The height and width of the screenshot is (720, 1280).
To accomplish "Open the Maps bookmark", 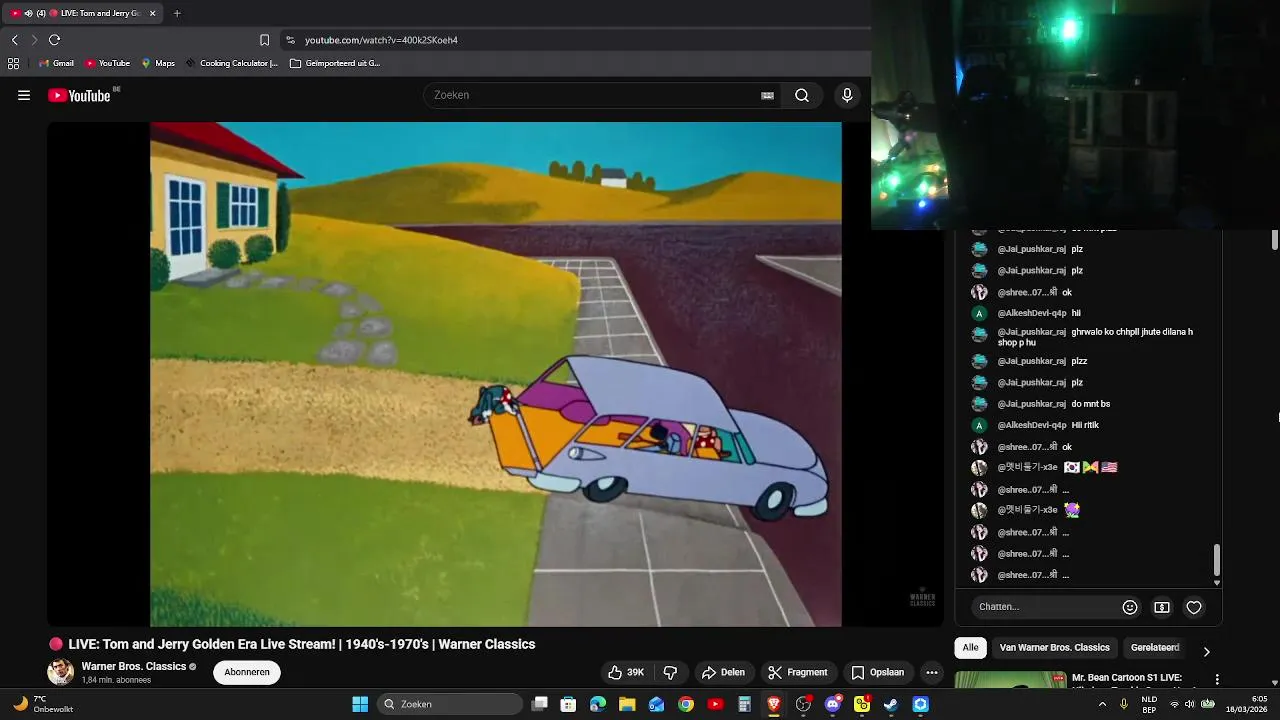I will point(158,63).
